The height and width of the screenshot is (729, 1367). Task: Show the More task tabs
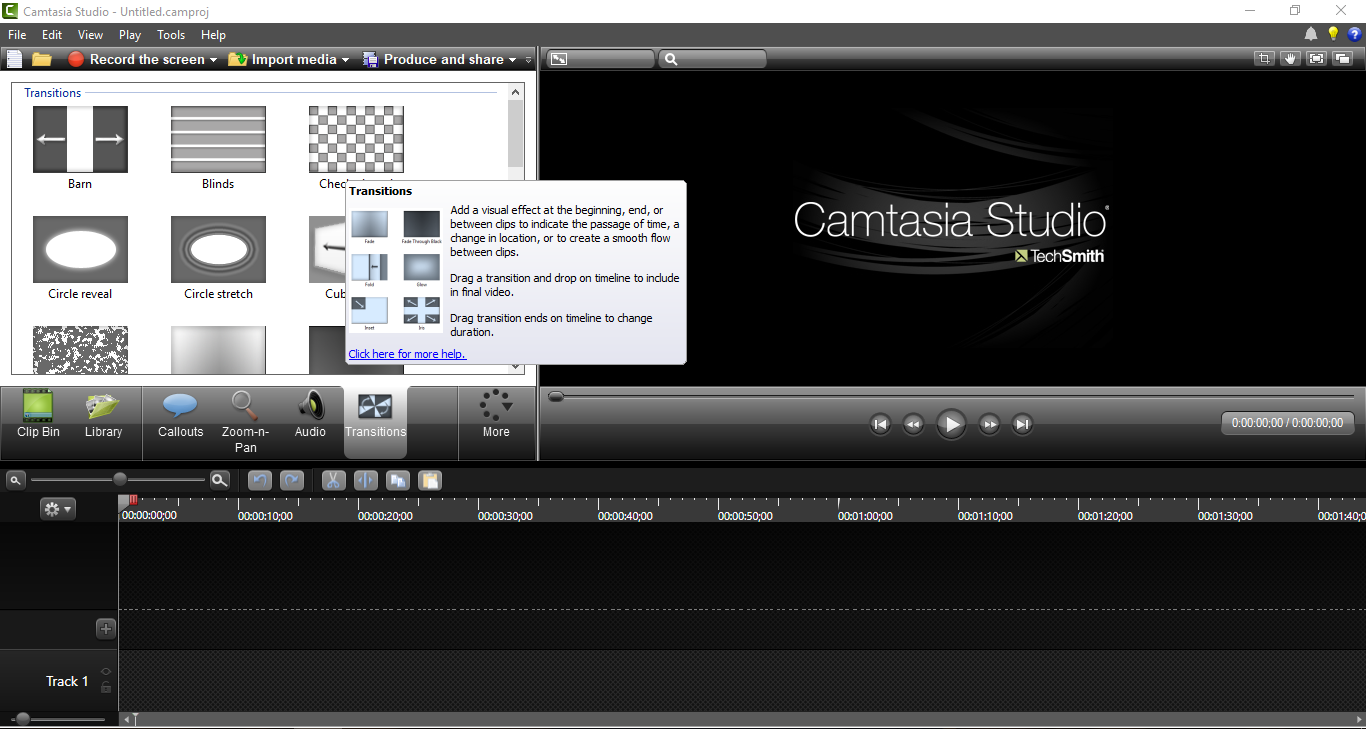496,415
